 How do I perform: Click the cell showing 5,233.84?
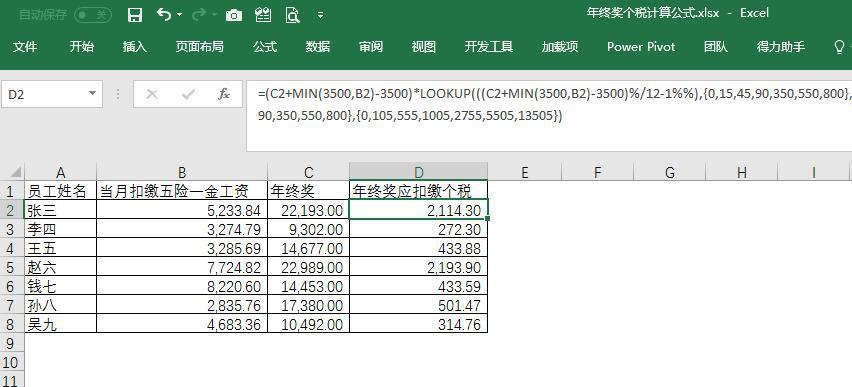(182, 210)
